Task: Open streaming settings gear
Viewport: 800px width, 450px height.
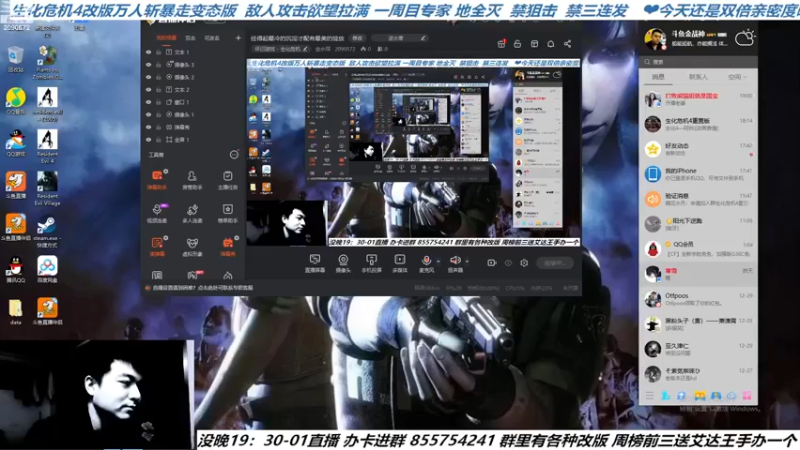Action: pos(524,263)
